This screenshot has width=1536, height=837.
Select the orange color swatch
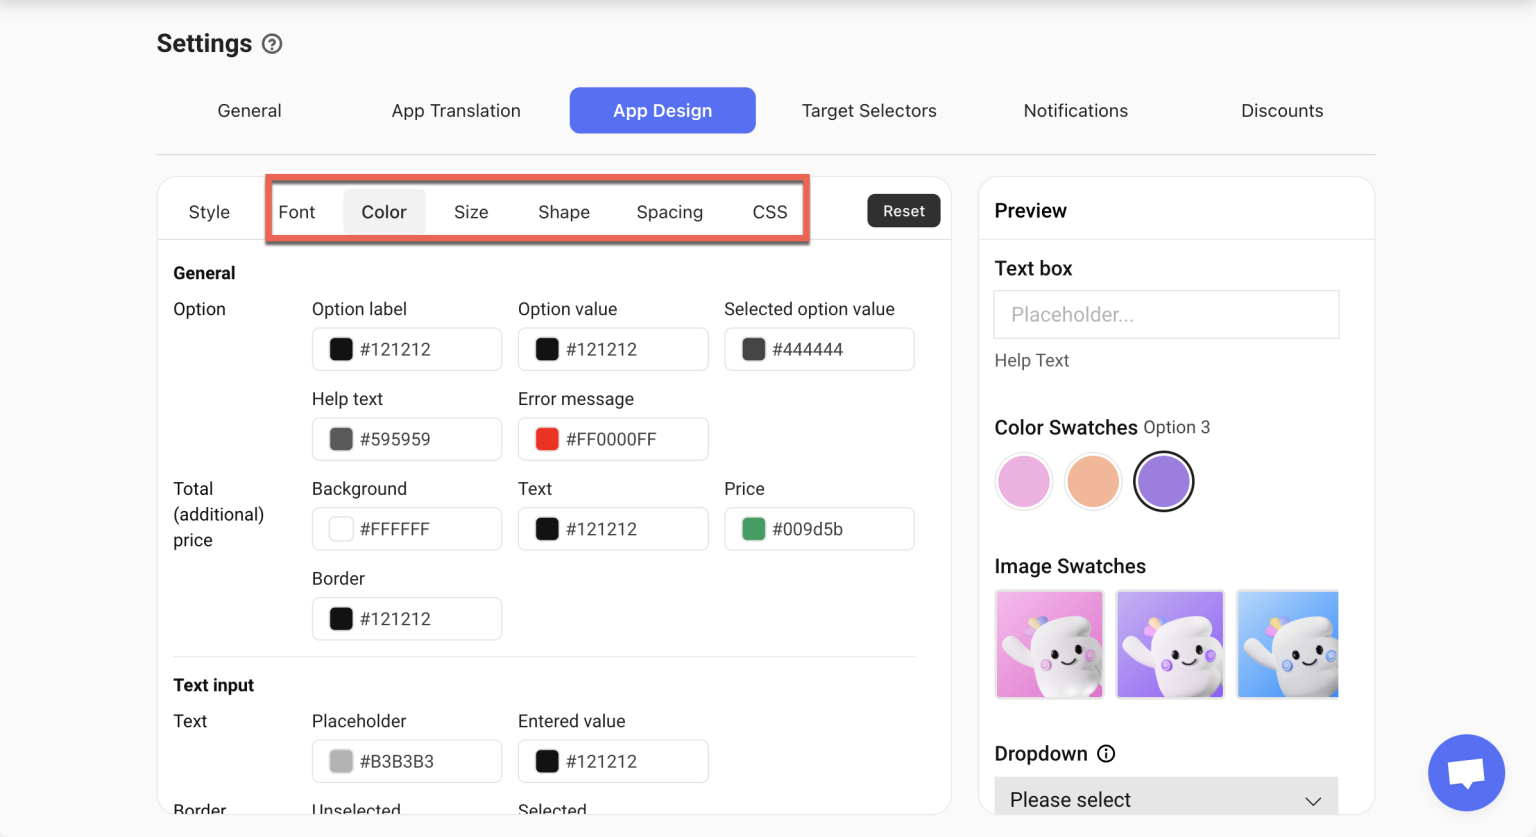pos(1093,481)
